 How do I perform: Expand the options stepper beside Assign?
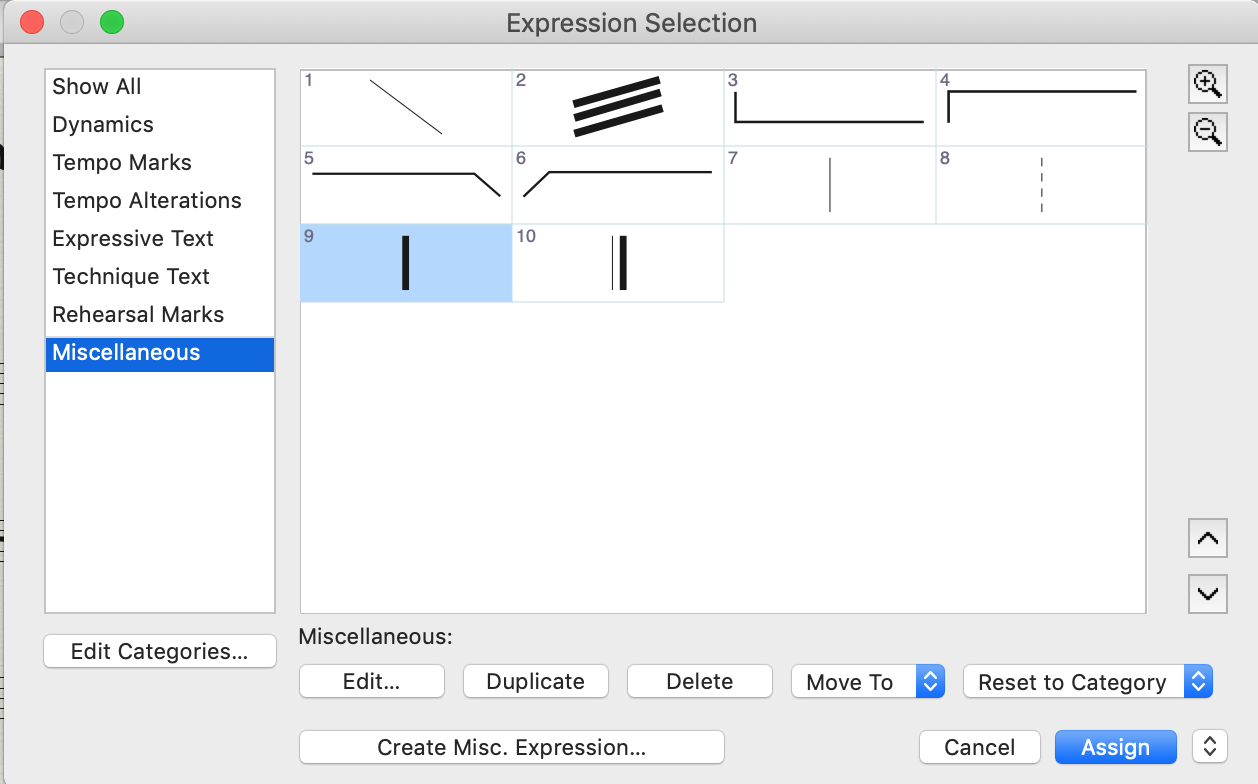[x=1210, y=747]
